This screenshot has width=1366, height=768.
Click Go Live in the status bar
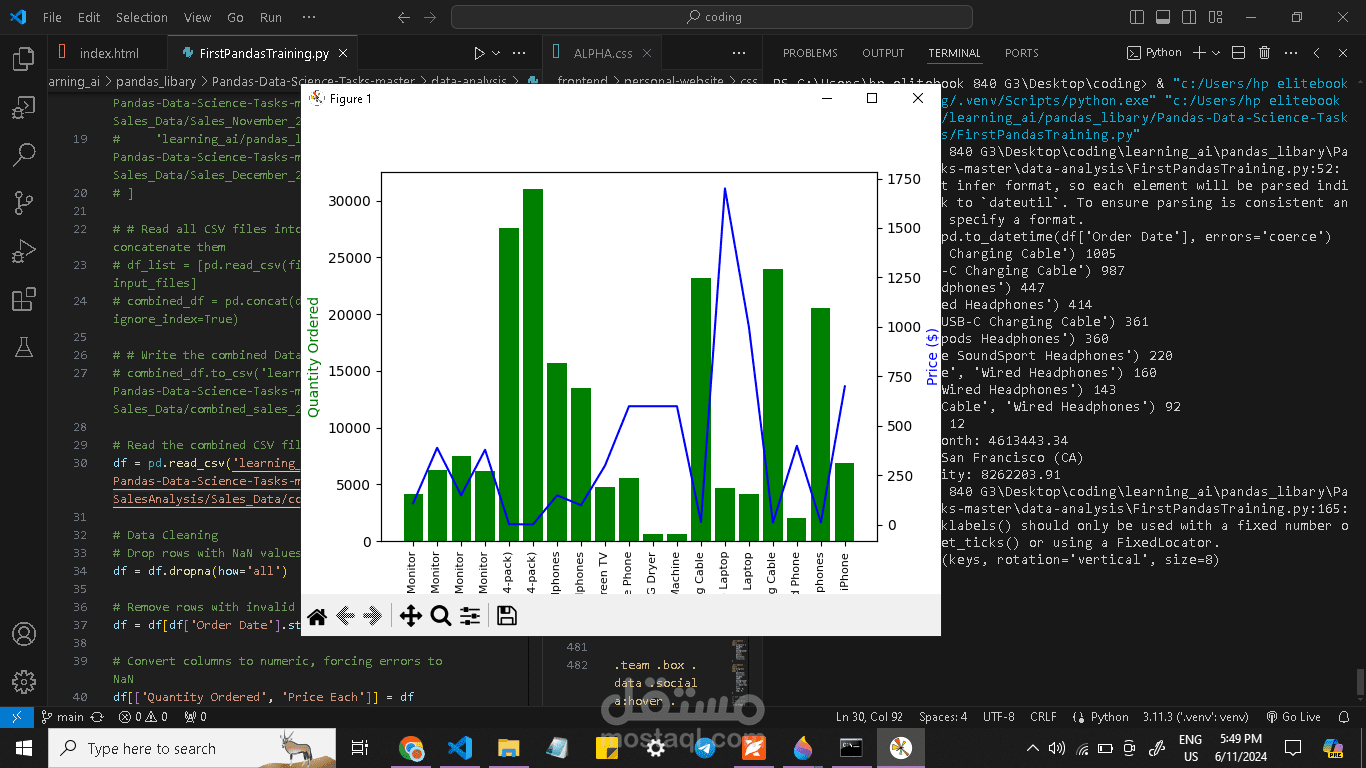pyautogui.click(x=1293, y=717)
